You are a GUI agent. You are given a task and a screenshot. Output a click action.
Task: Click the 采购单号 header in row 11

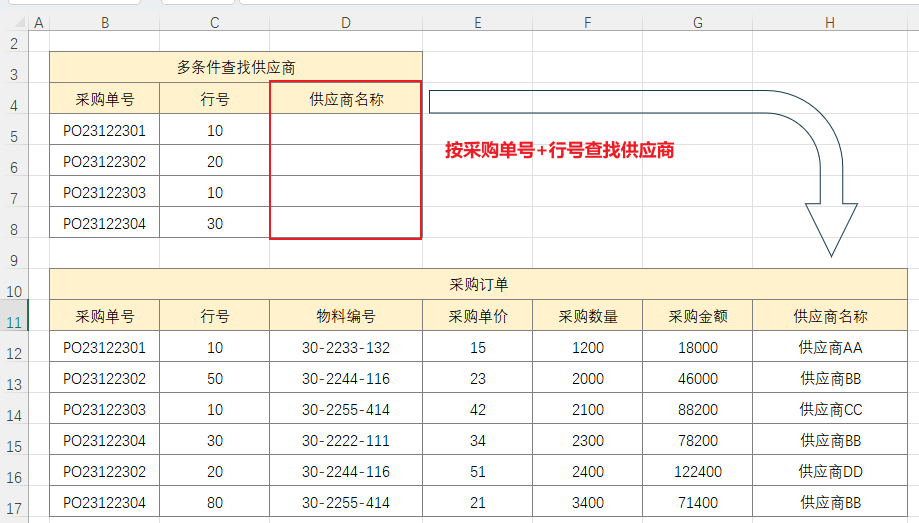click(105, 315)
